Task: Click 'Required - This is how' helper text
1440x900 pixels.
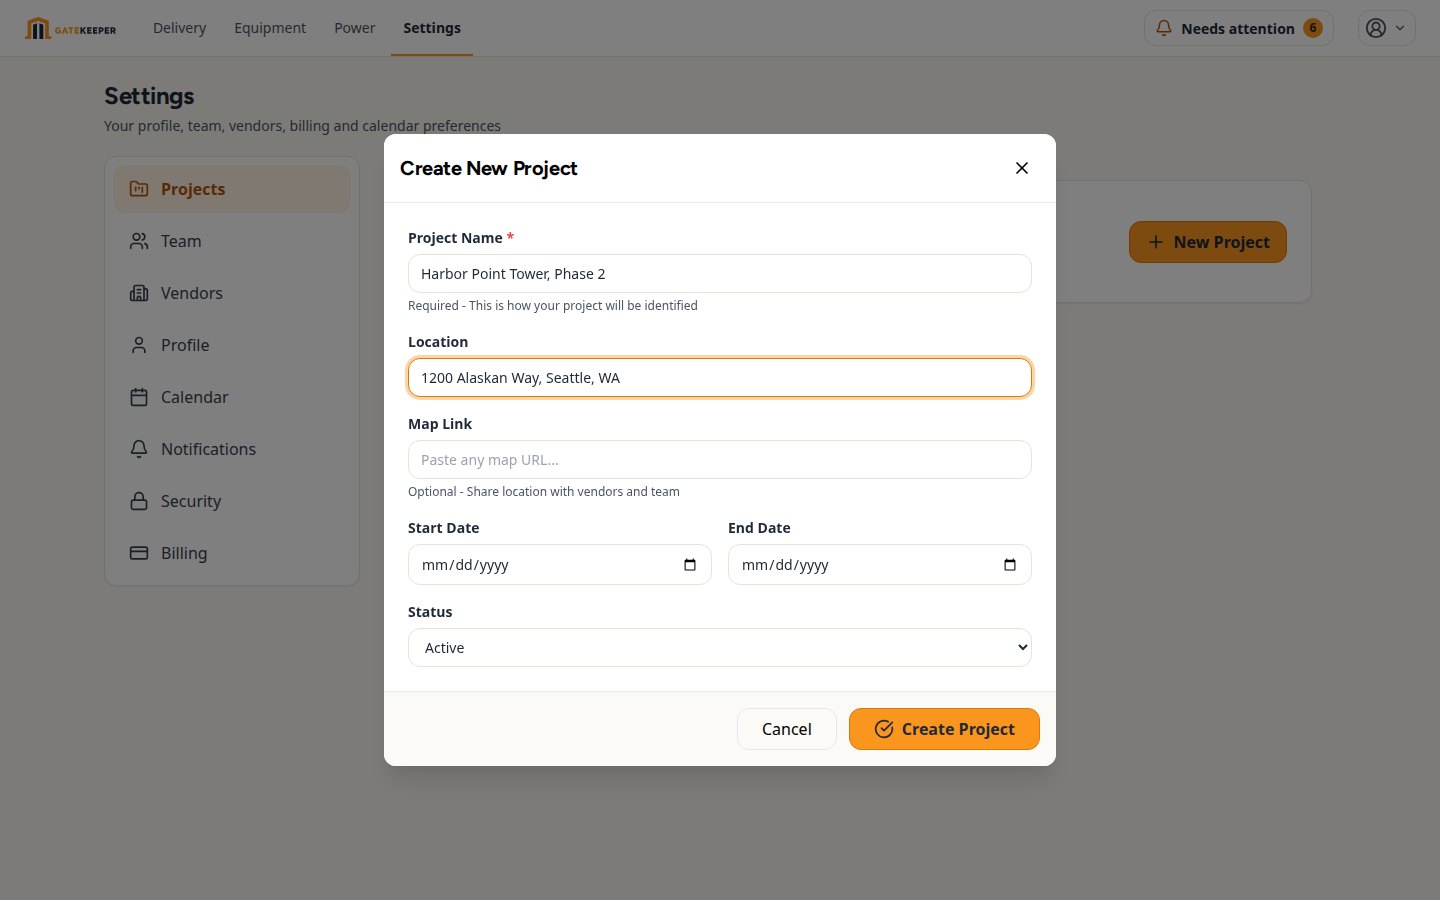Action: [553, 305]
